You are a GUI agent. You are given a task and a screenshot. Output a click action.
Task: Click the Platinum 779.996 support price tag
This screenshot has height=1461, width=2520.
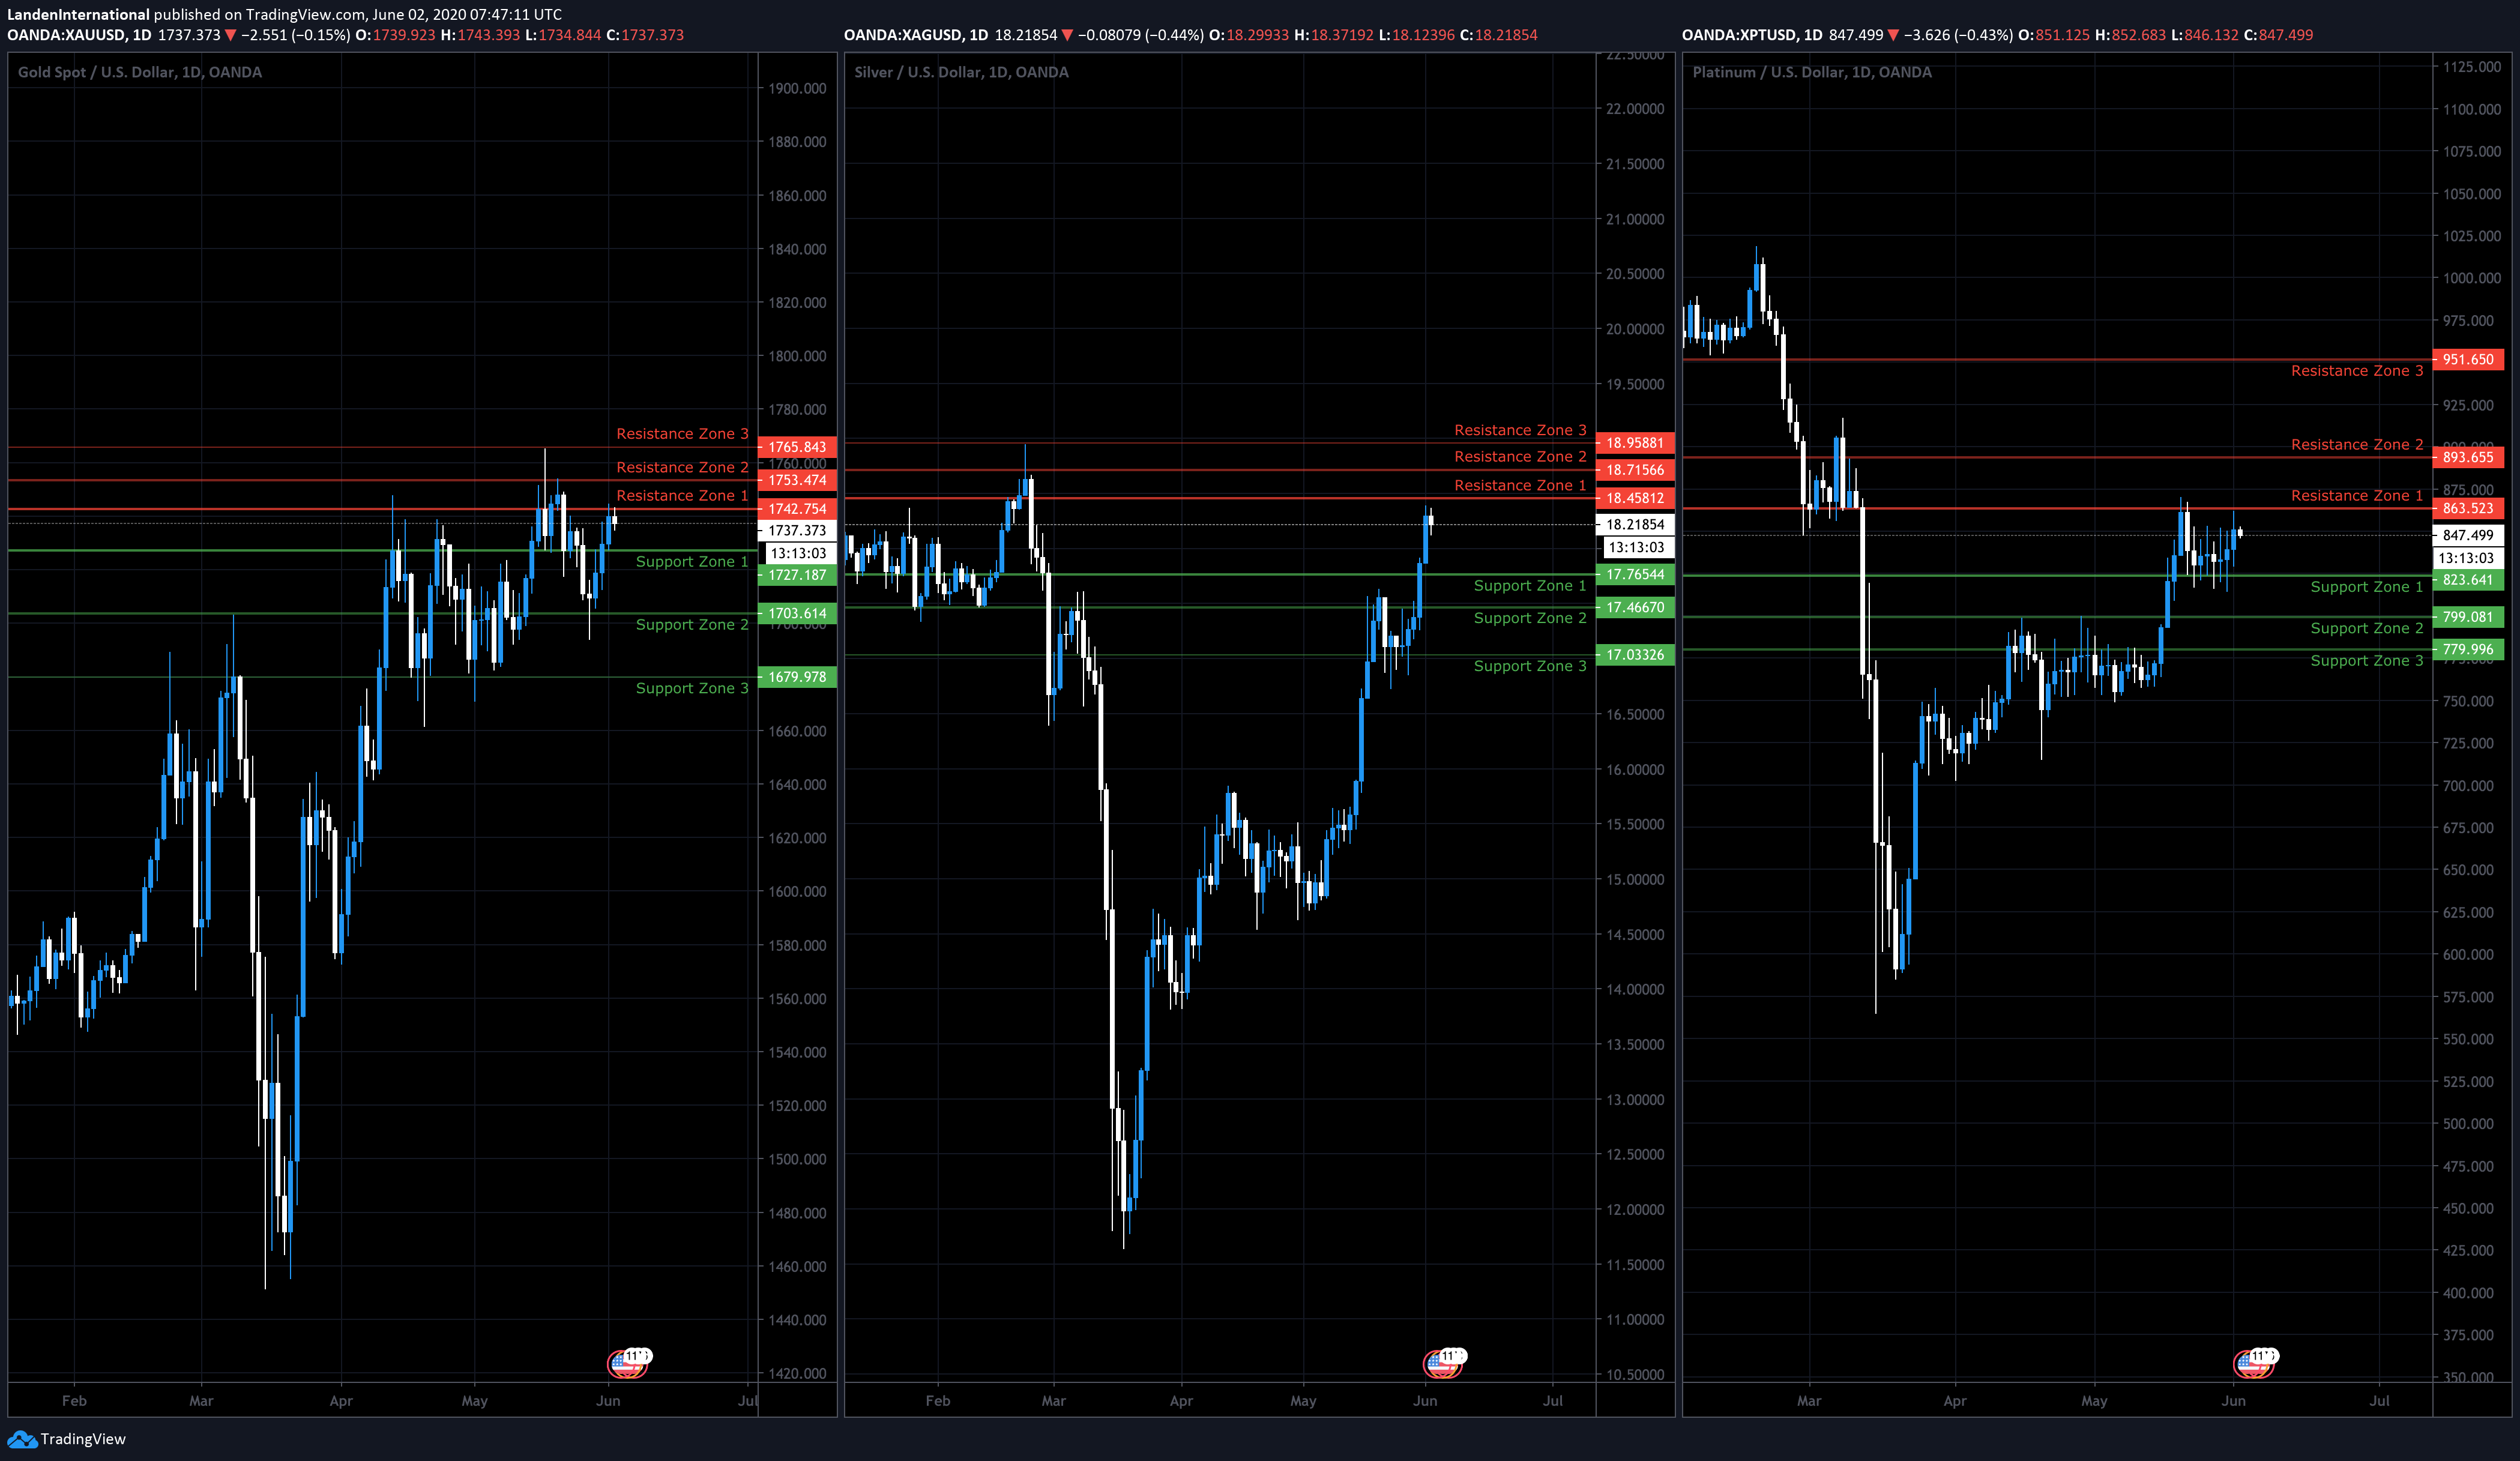tap(2468, 650)
